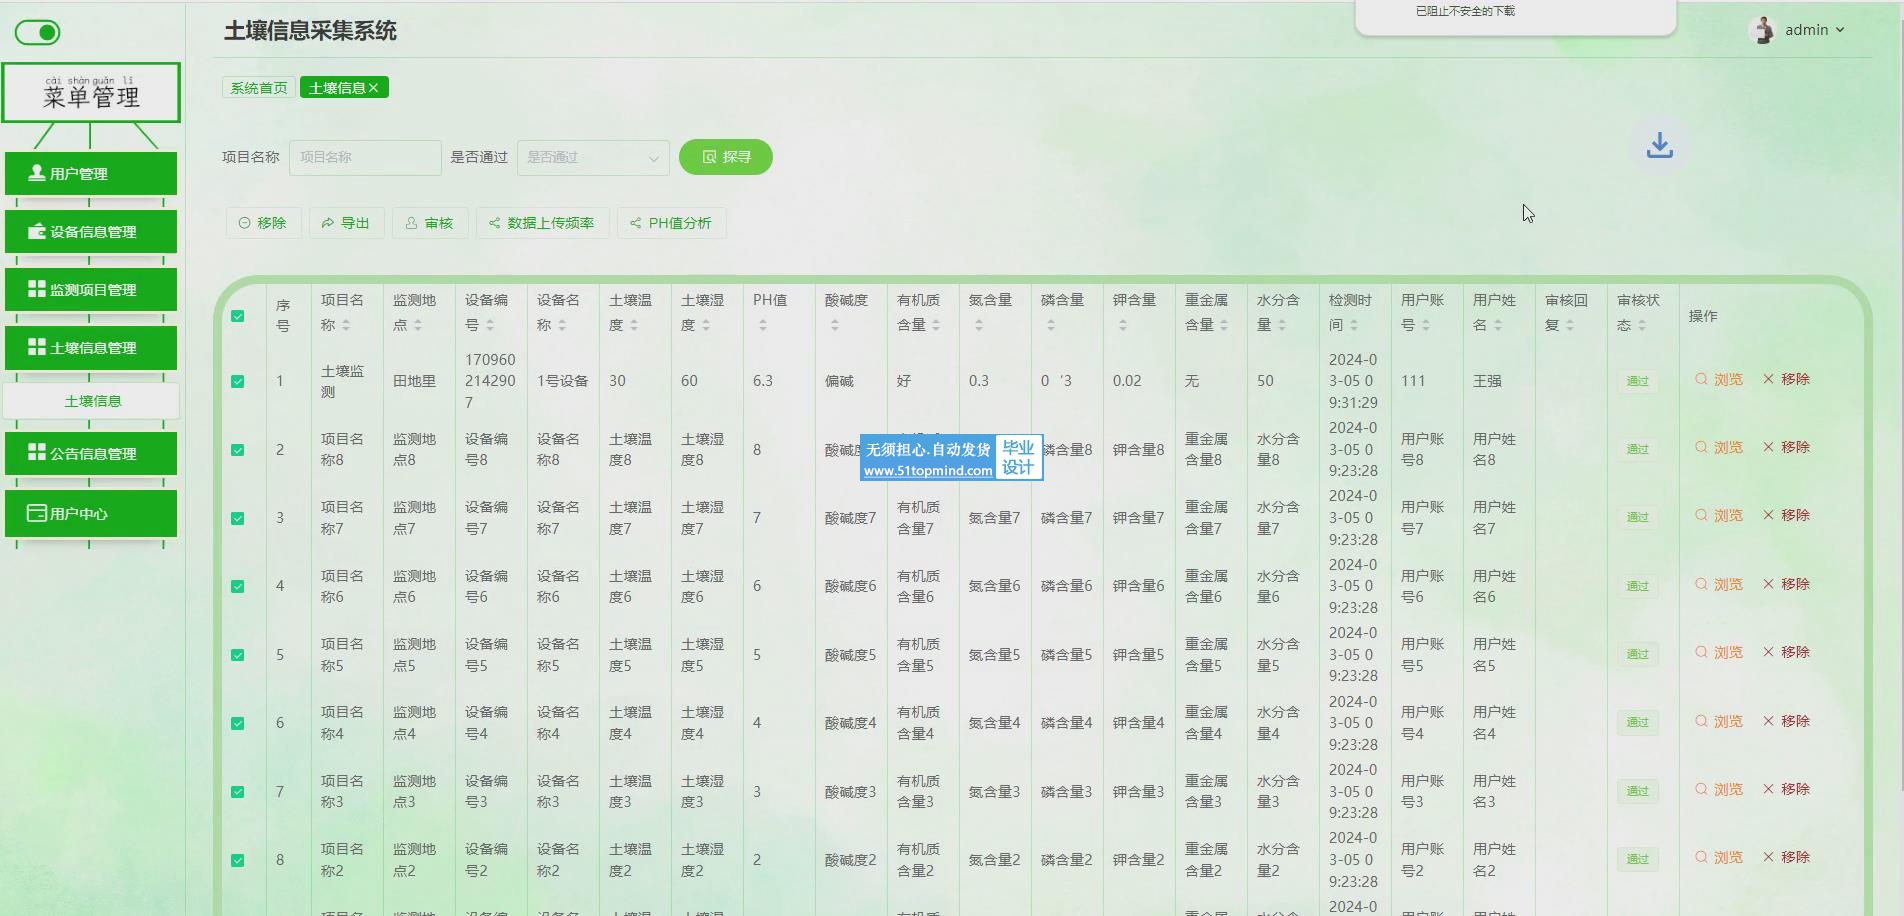This screenshot has width=1904, height=916.
Task: Browse row 用户姓名6 record
Action: click(x=1719, y=585)
